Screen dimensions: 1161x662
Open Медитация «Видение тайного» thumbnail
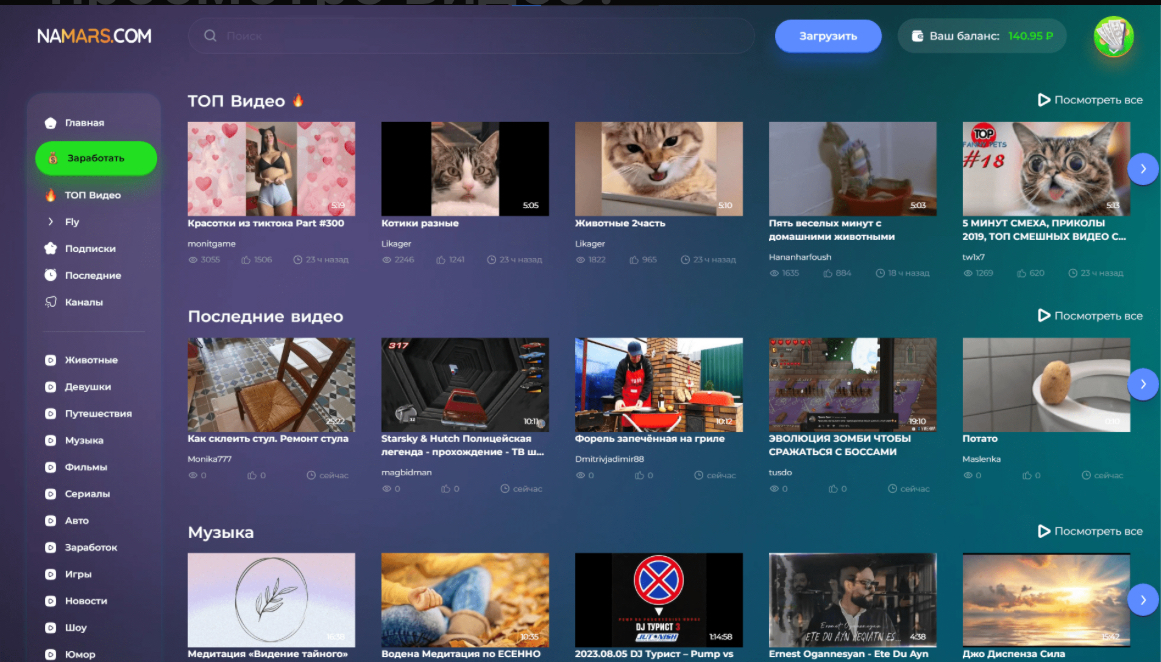(271, 600)
